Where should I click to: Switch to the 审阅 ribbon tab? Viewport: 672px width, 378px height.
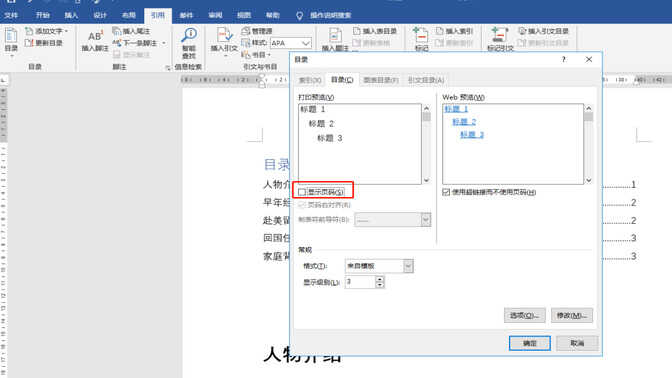[215, 15]
